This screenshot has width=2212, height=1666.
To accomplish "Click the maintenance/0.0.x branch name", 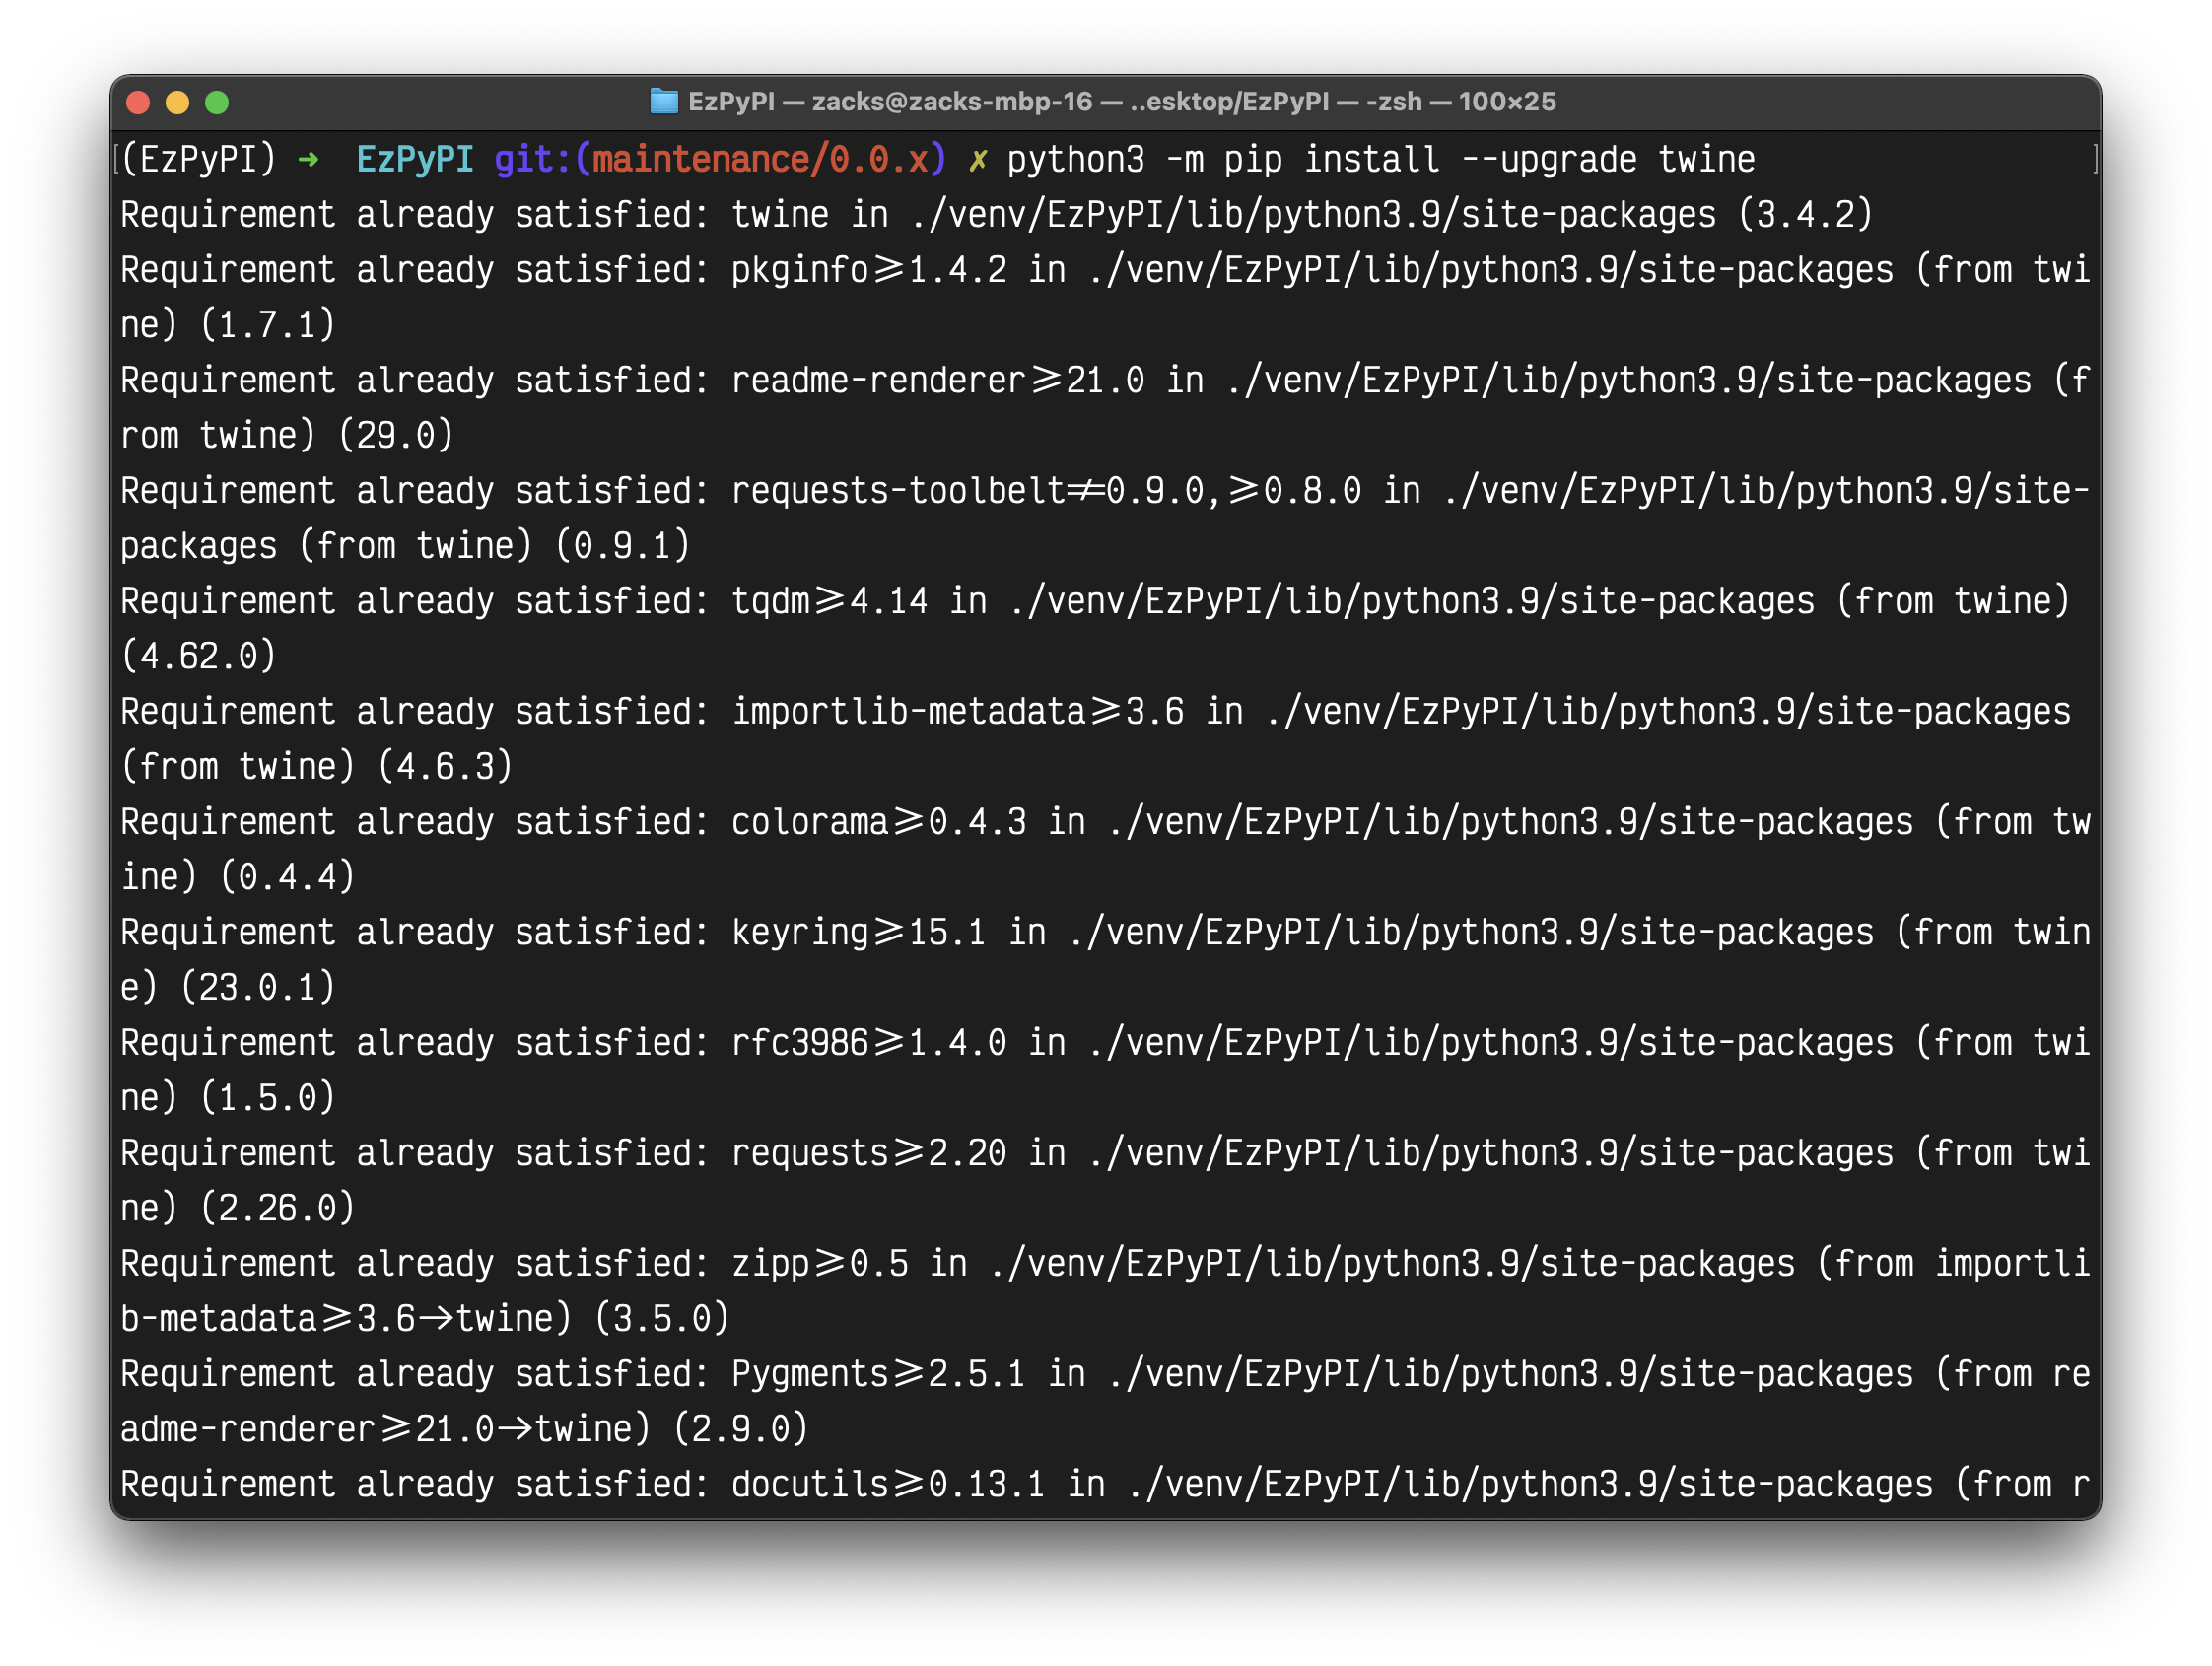I will (x=759, y=160).
